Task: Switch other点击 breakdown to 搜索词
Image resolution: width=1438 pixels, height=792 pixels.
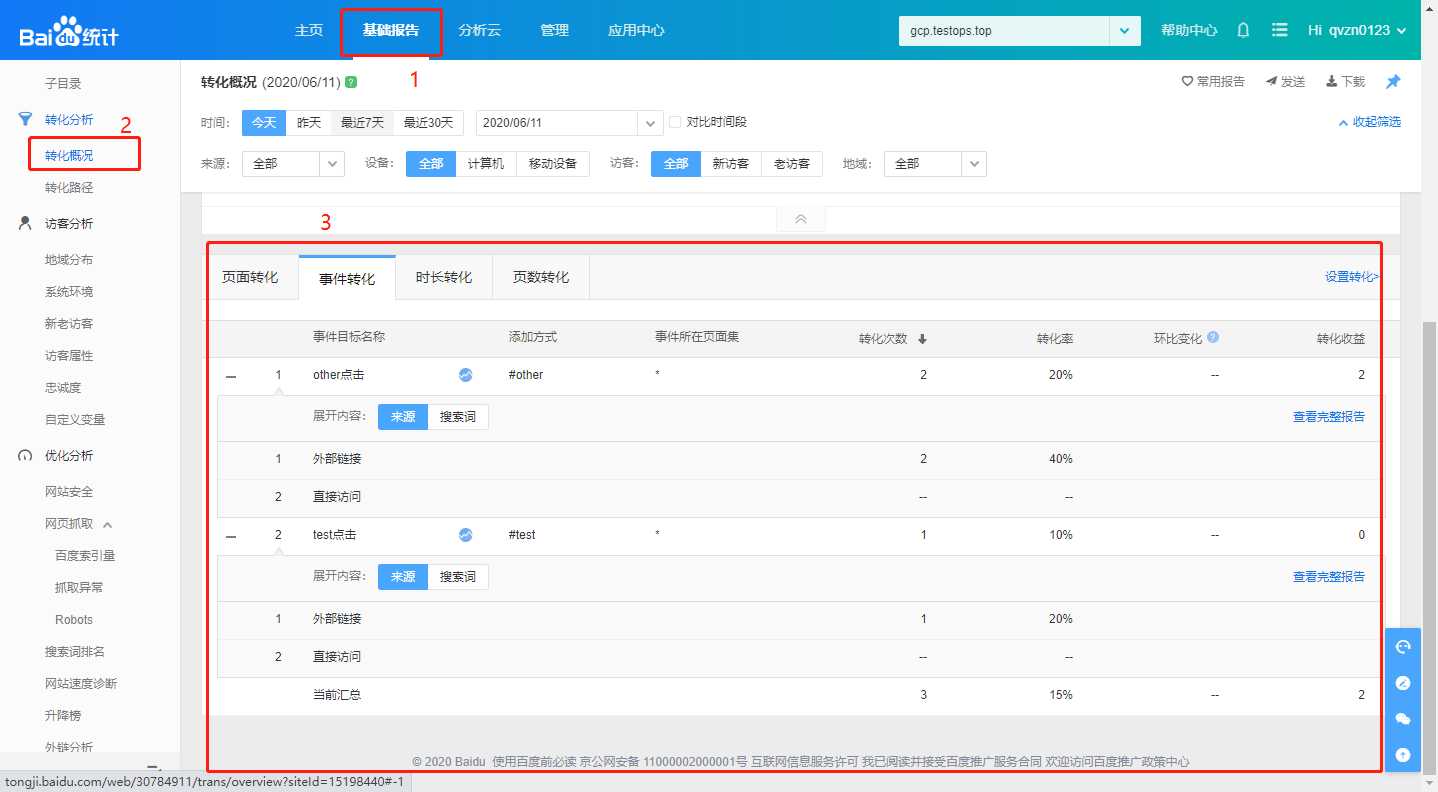Action: coord(458,417)
